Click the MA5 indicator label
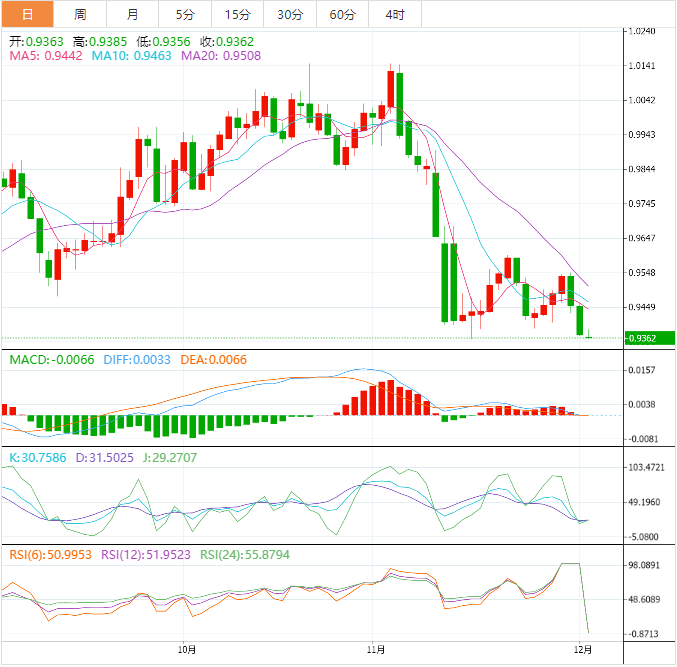 pyautogui.click(x=46, y=56)
